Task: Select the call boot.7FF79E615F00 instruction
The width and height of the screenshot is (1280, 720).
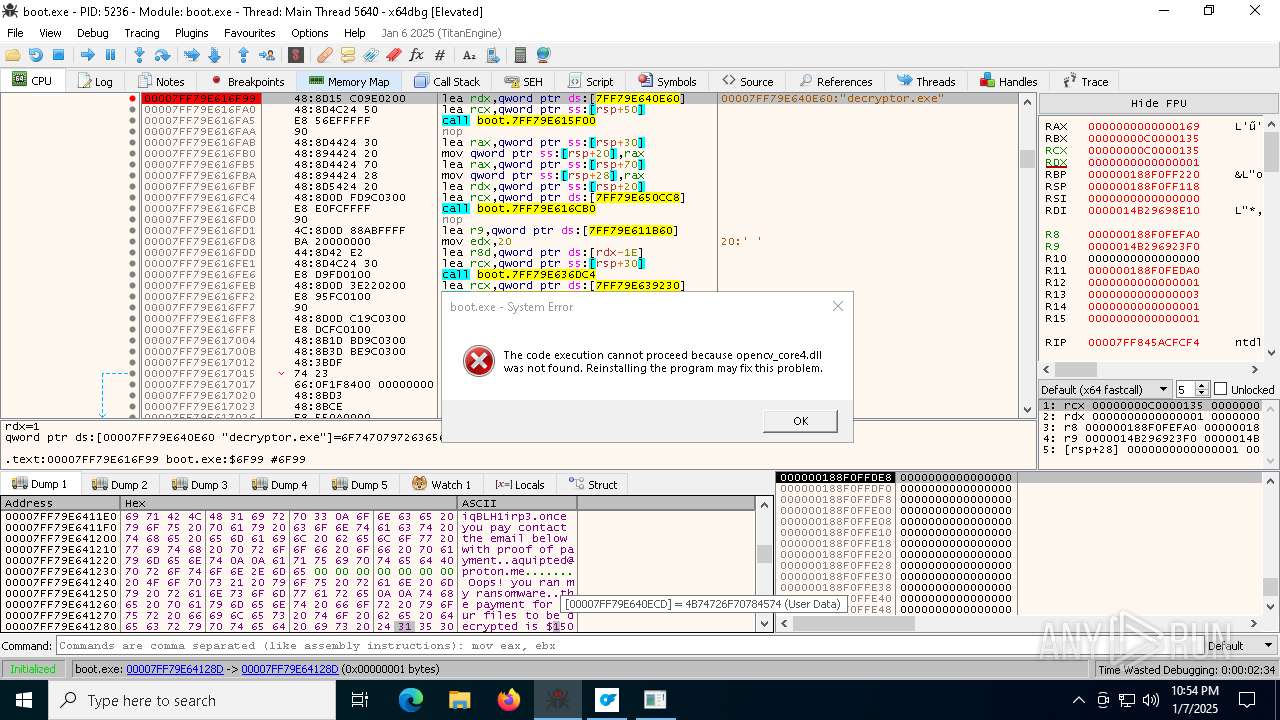Action: pos(519,121)
